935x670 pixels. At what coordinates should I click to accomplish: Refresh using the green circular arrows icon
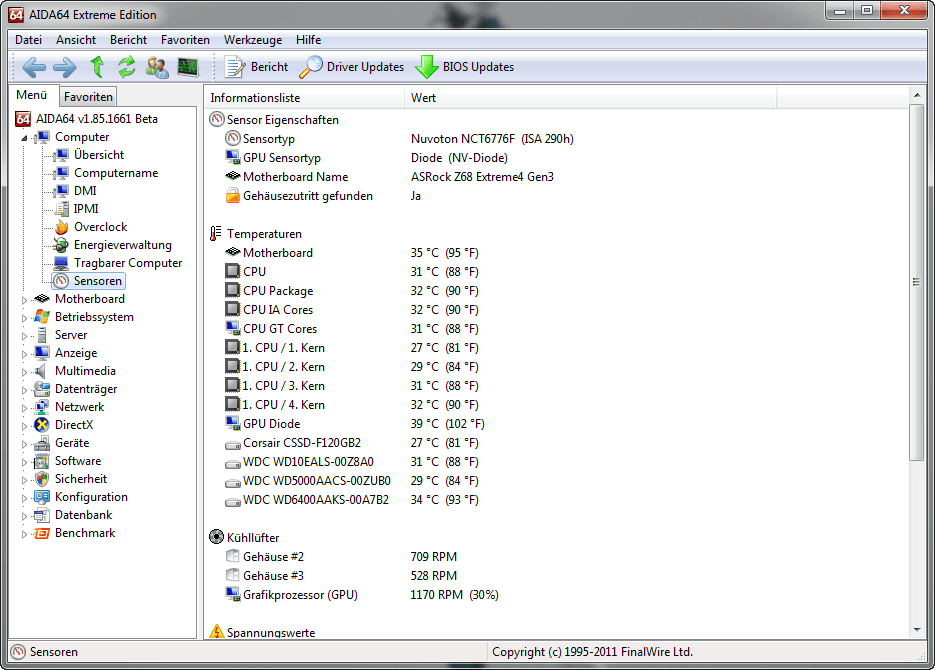click(x=126, y=67)
